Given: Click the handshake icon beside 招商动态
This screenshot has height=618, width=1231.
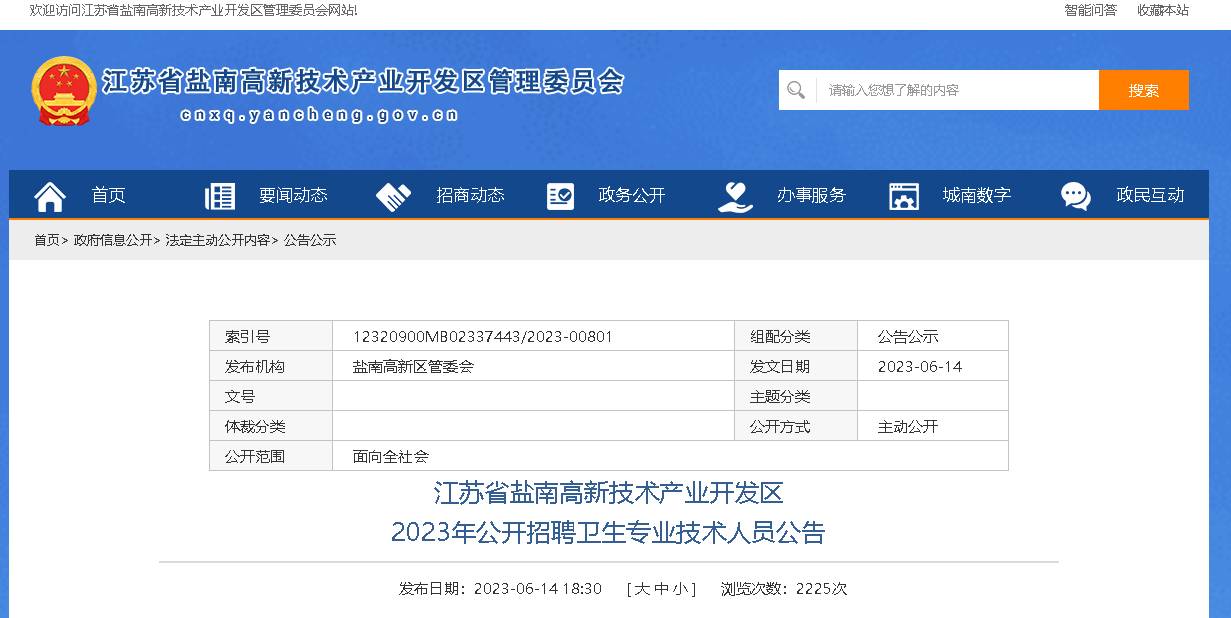Looking at the screenshot, I should (x=393, y=196).
